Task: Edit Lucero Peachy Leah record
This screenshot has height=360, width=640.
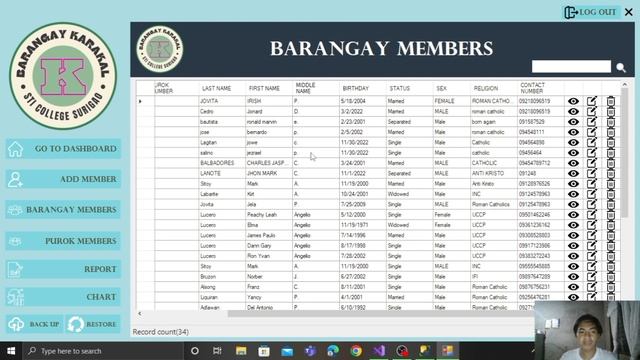Action: pos(592,215)
